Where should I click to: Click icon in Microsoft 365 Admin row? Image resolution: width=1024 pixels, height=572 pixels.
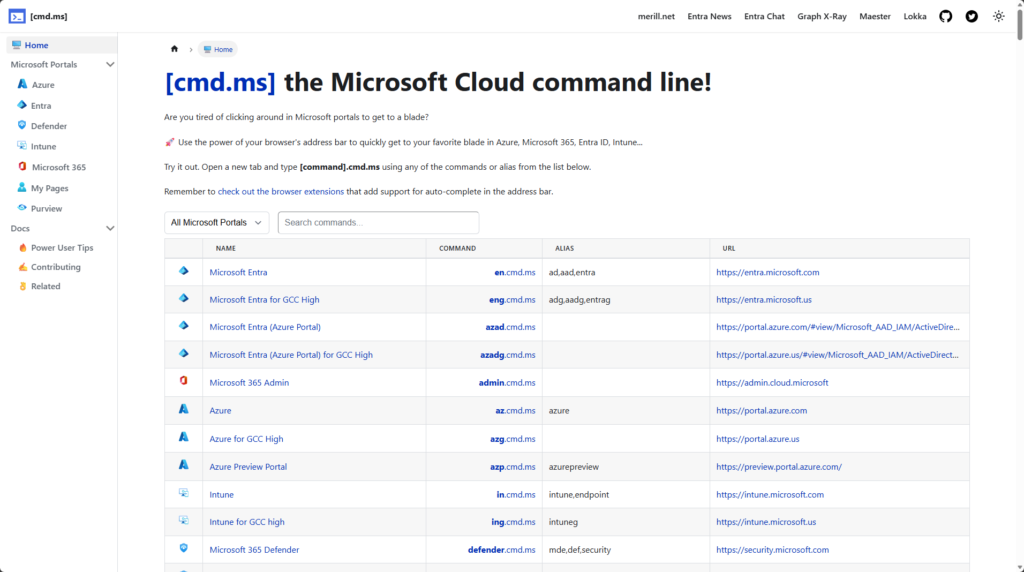tap(184, 381)
